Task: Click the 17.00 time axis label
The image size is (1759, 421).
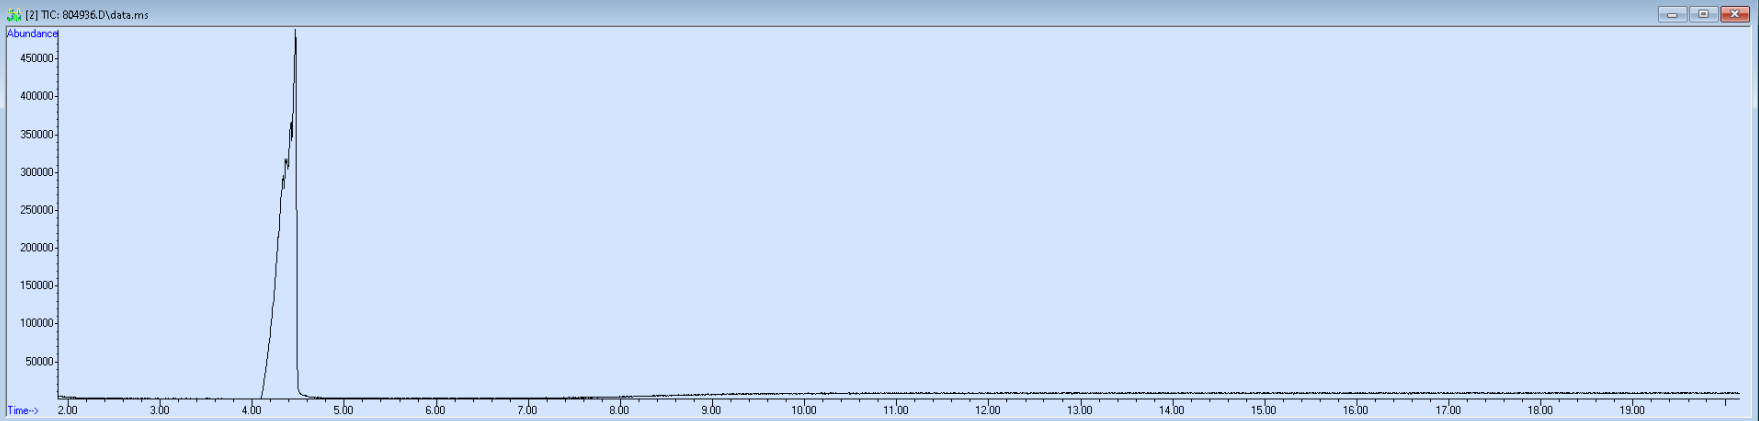Action: (x=1447, y=410)
